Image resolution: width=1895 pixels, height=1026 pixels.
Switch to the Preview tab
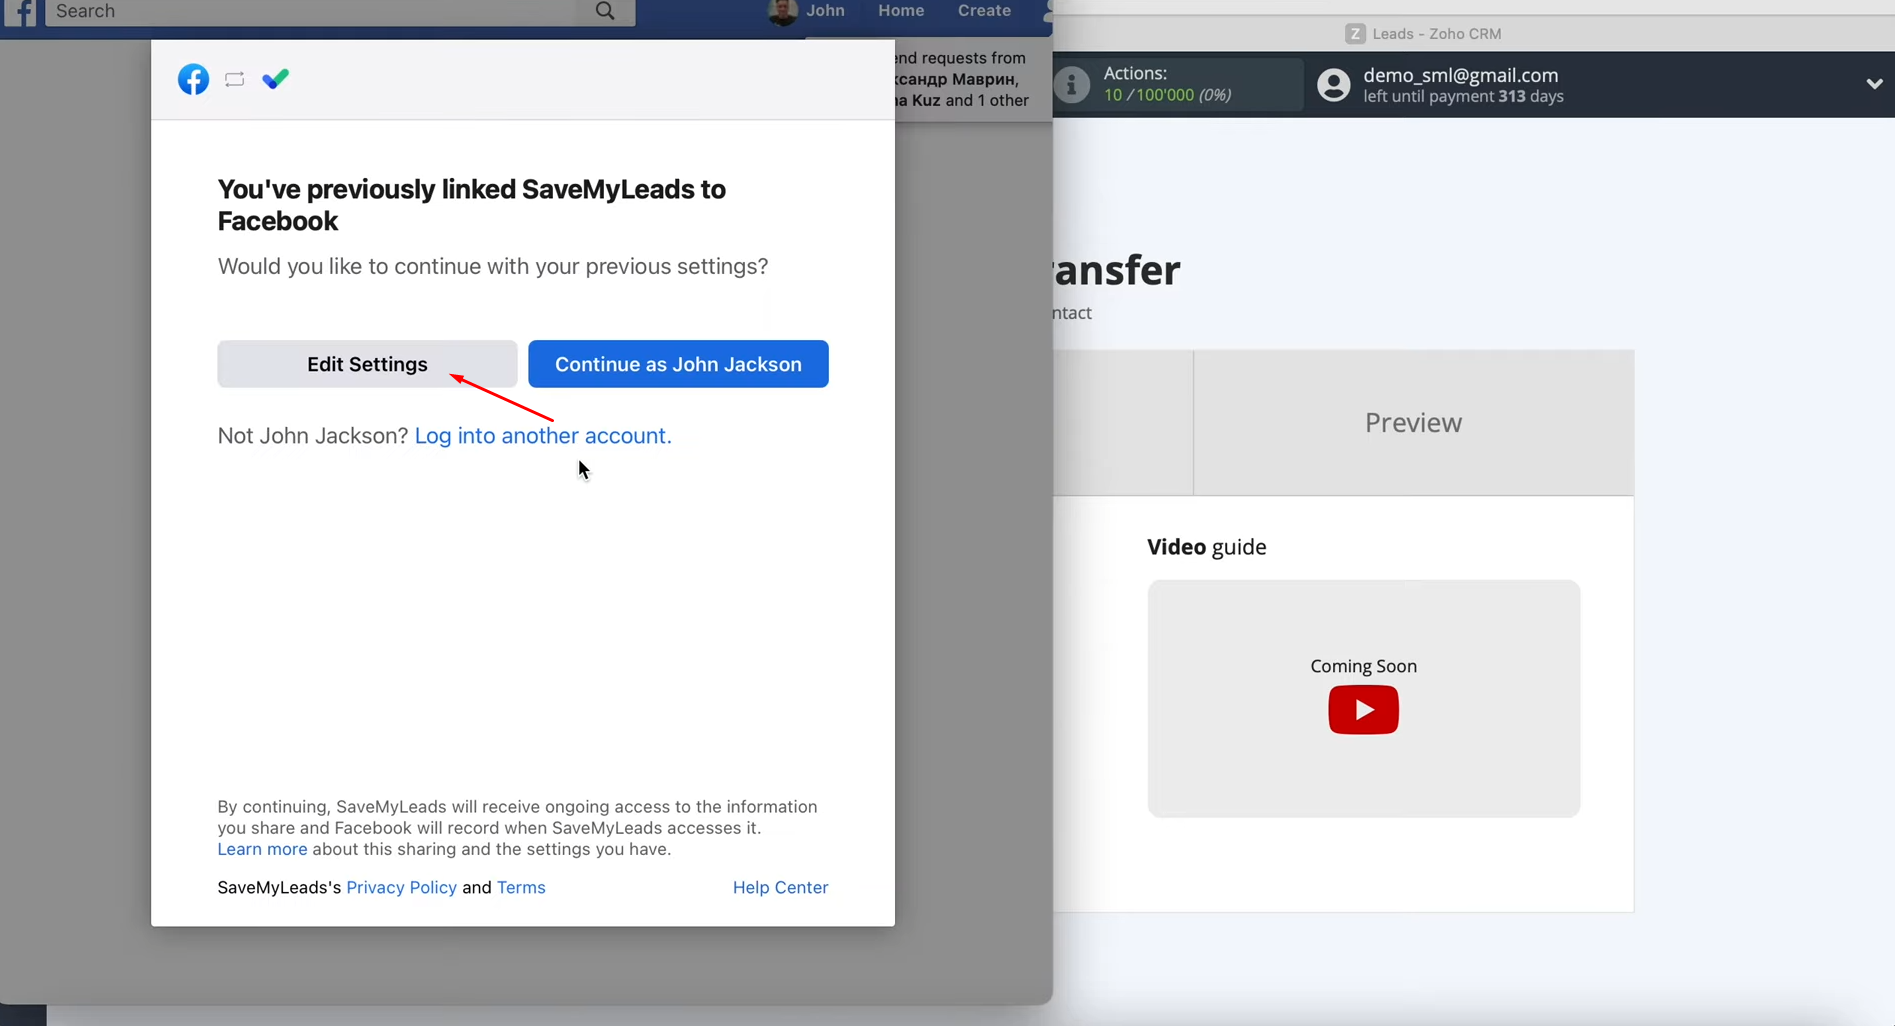pyautogui.click(x=1413, y=423)
